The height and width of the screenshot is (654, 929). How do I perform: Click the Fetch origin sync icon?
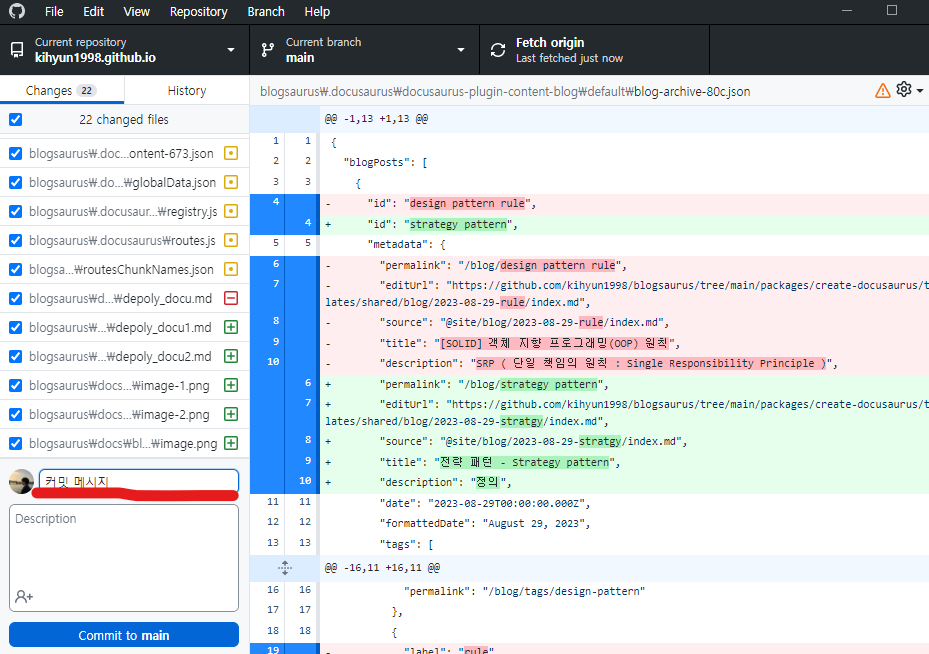[x=498, y=50]
